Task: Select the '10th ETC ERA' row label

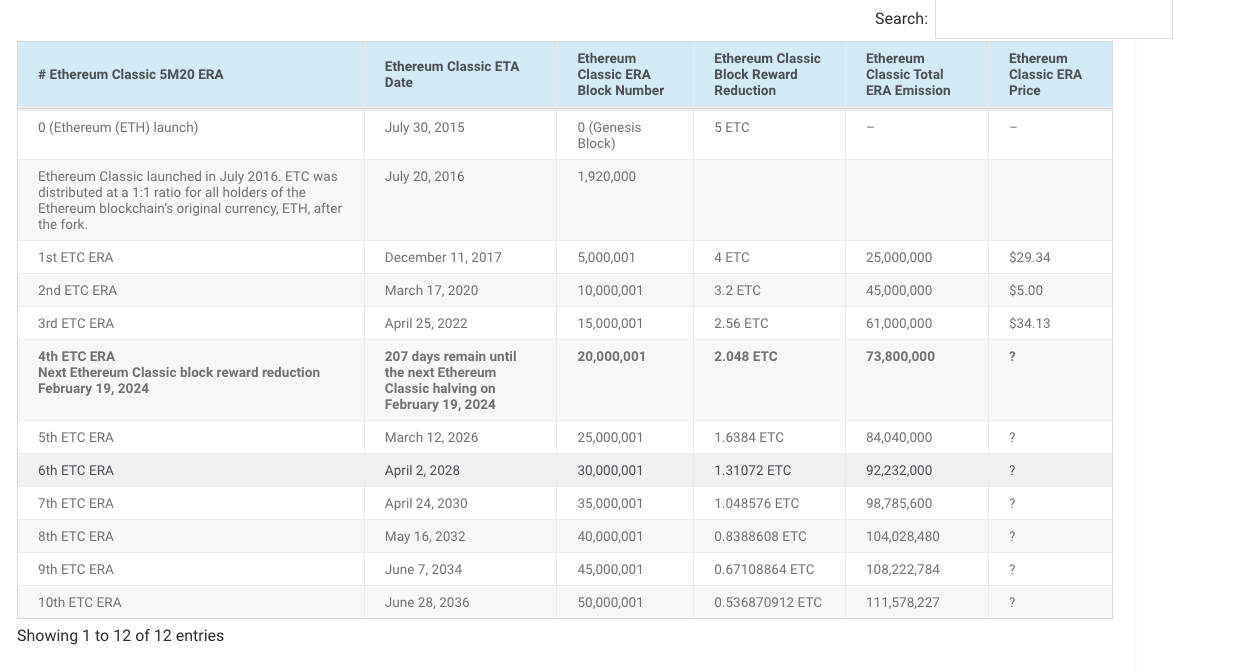Action: 191,602
